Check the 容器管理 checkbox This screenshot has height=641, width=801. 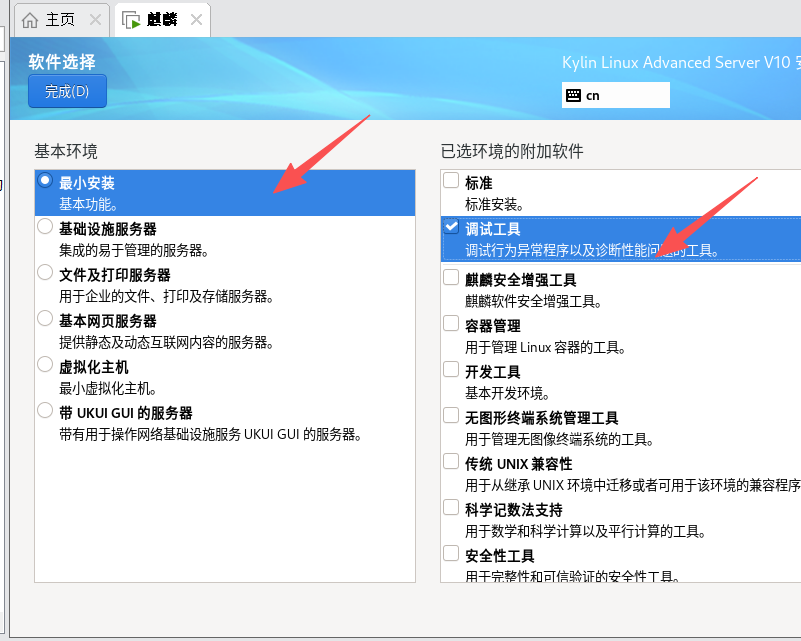pyautogui.click(x=451, y=323)
